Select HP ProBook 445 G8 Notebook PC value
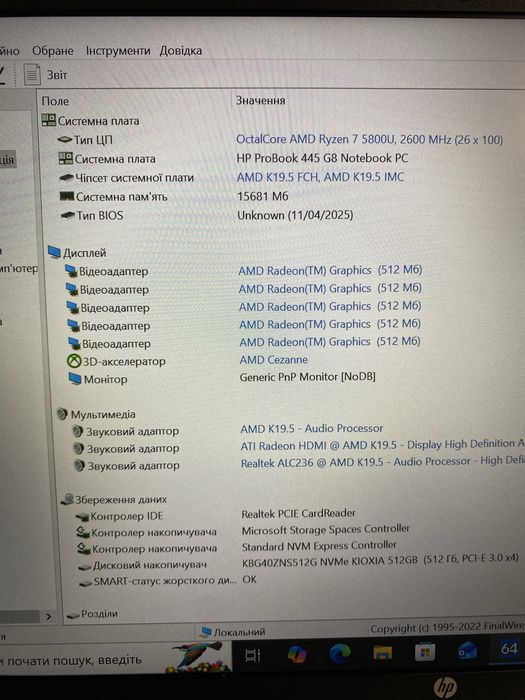Image resolution: width=525 pixels, height=700 pixels. (x=322, y=158)
